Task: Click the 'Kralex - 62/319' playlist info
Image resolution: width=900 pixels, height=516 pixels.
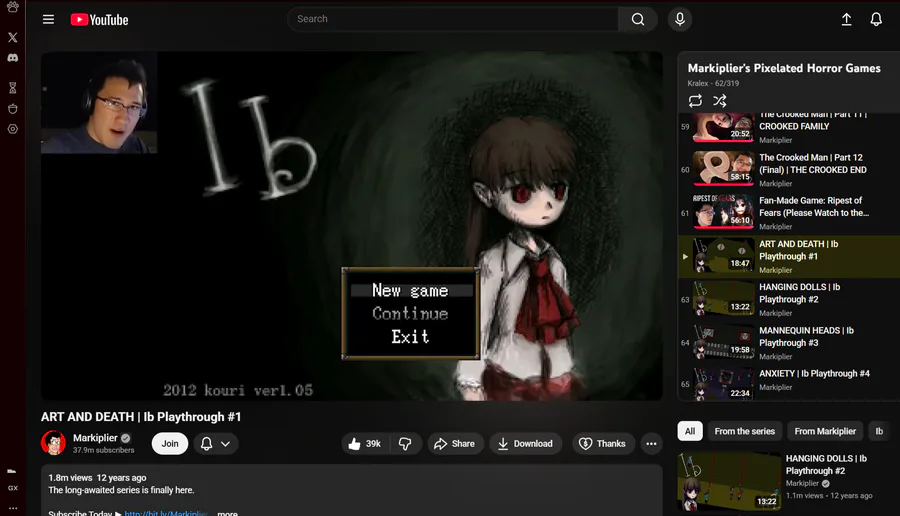Action: point(713,83)
